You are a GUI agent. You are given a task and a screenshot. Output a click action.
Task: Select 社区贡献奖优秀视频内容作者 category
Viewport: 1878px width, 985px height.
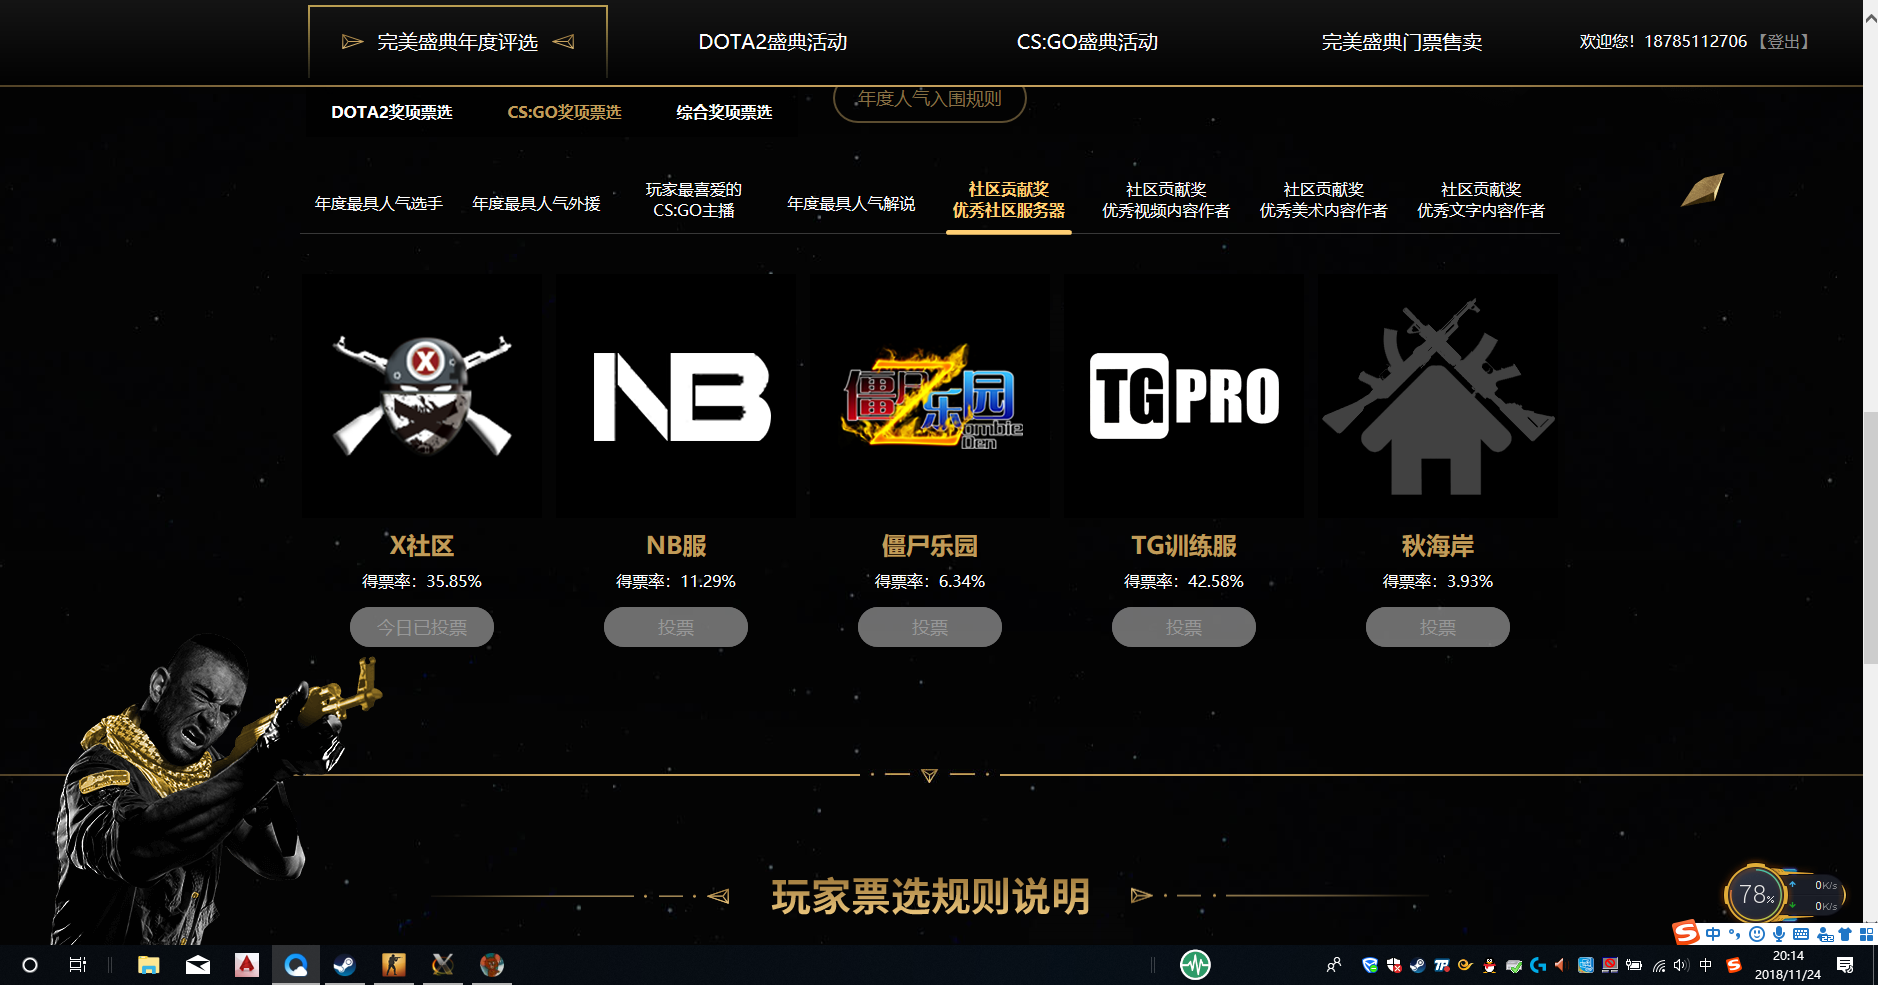pos(1165,200)
